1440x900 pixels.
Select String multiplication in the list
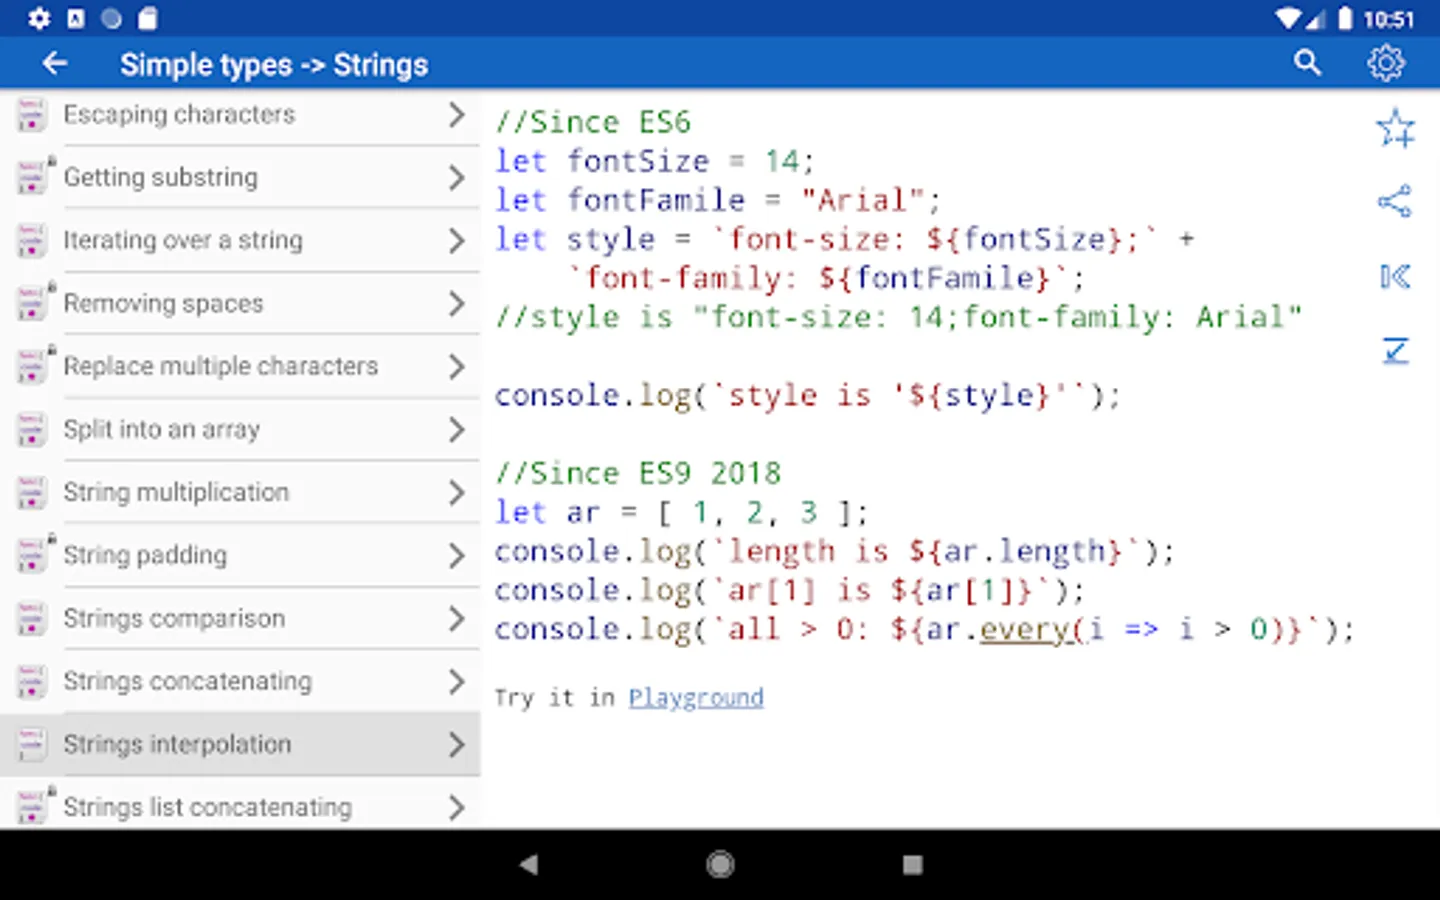pos(176,493)
